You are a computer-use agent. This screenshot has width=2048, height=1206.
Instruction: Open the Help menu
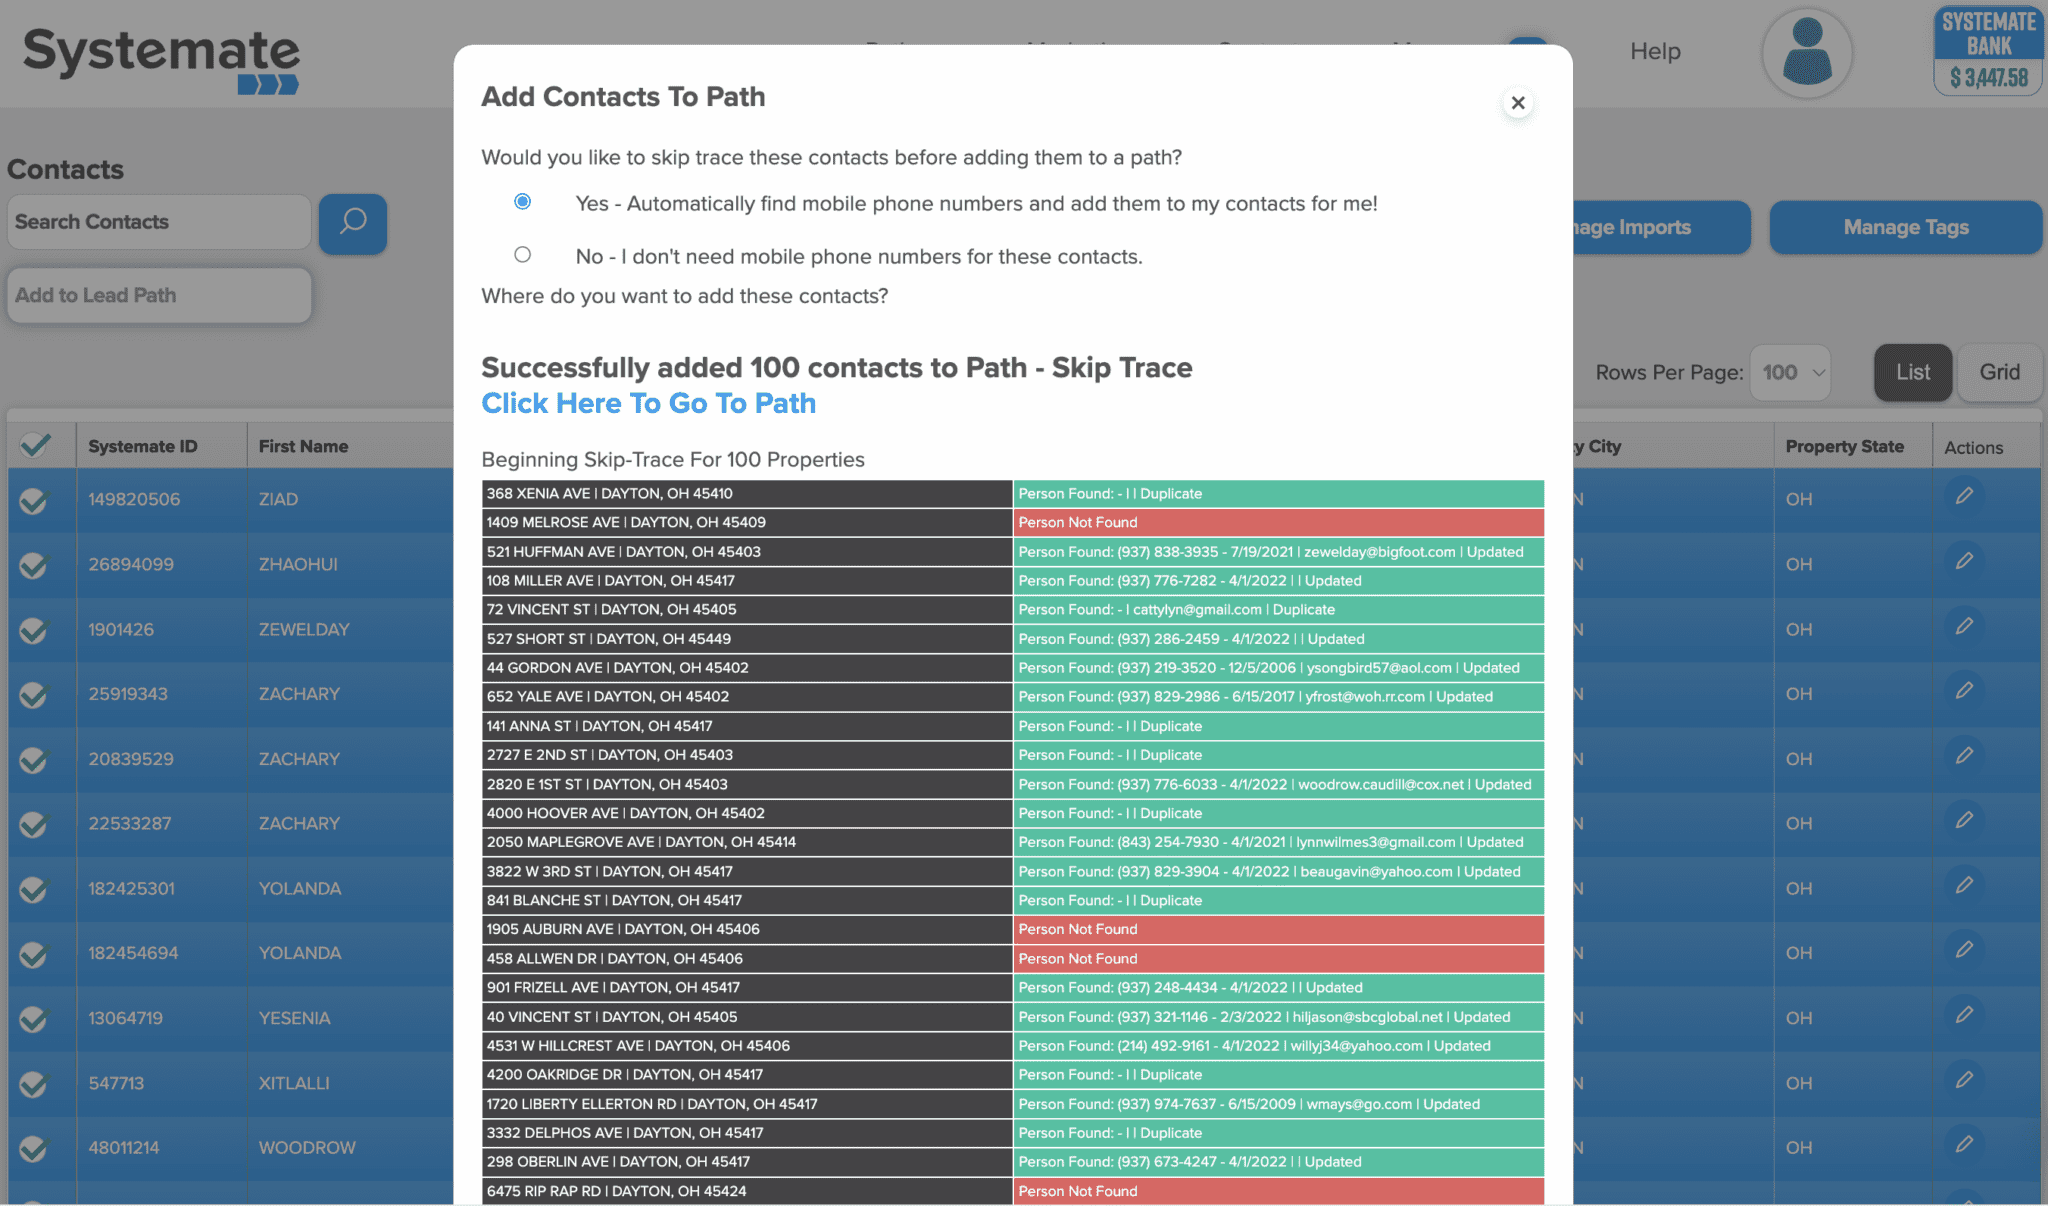coord(1655,51)
